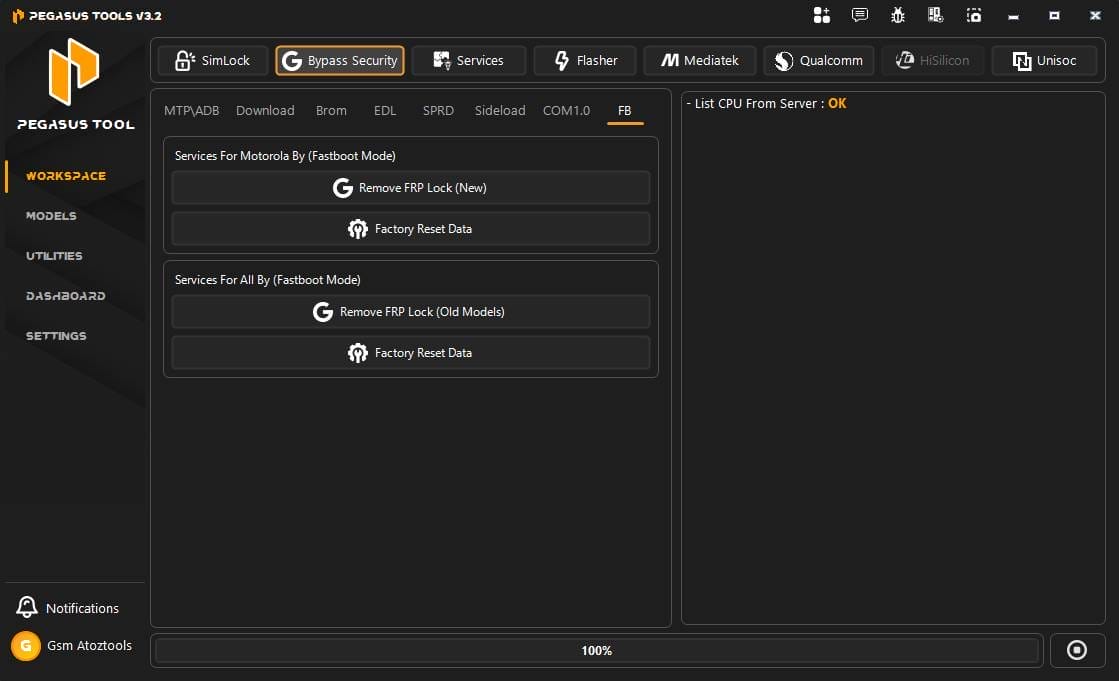Open the bug report icon in the title bar

click(x=897, y=15)
